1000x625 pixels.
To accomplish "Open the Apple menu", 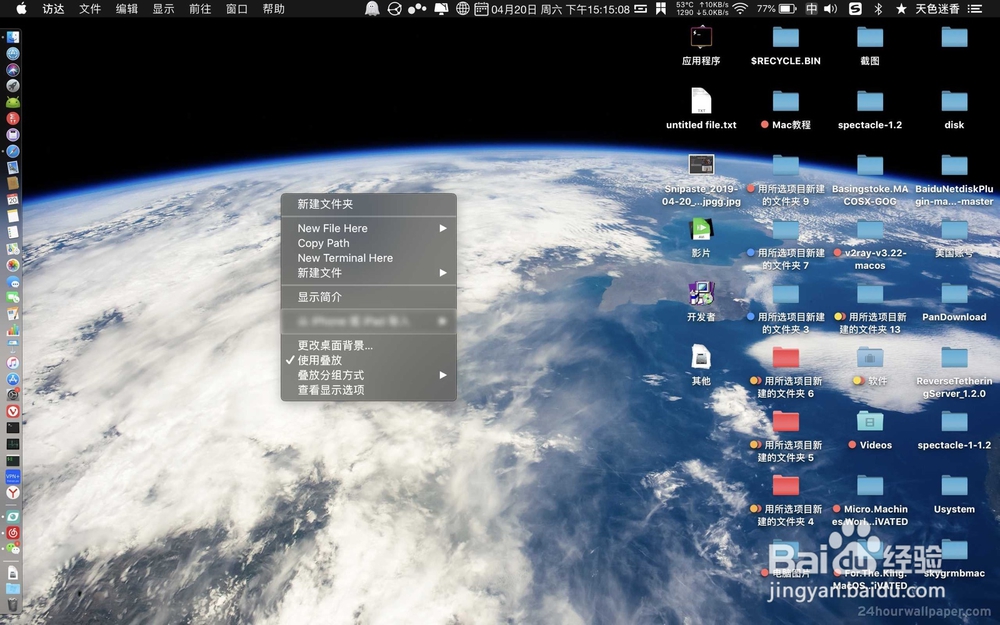I will click(x=21, y=9).
